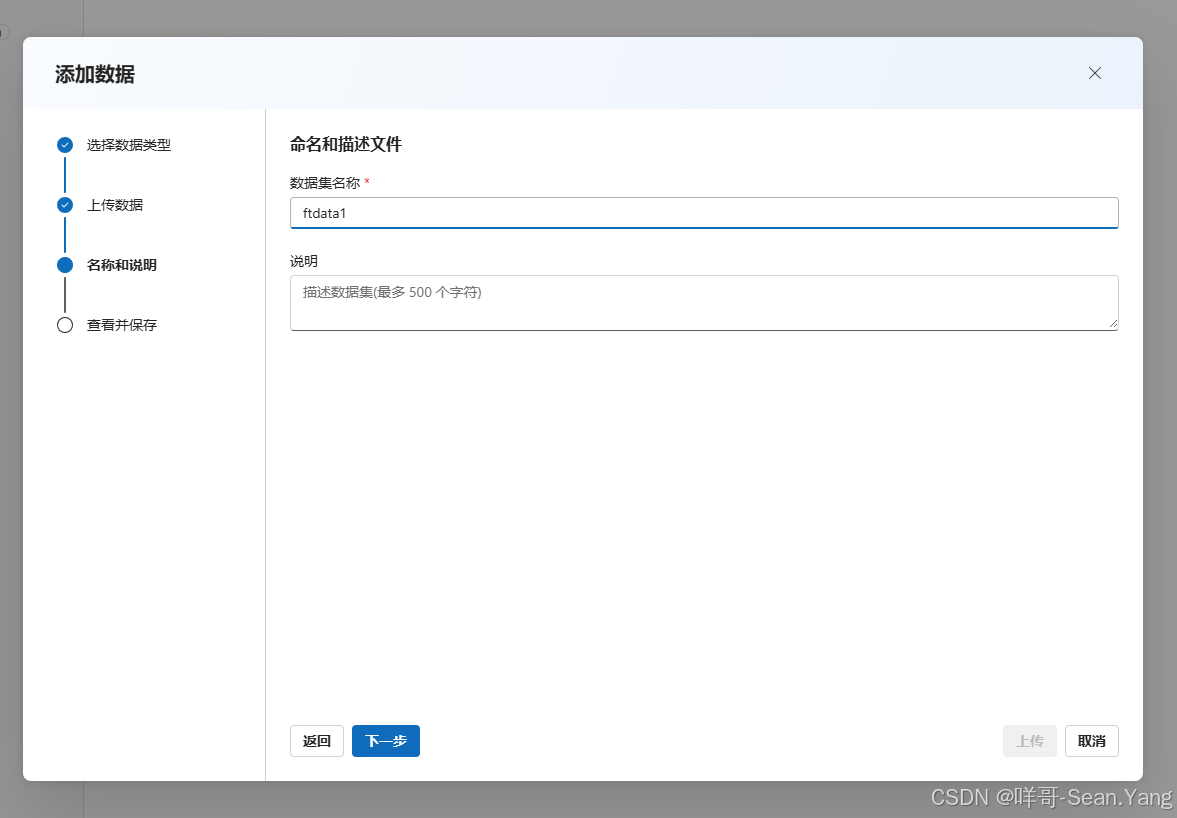The image size is (1177, 818).
Task: Click the completed 上传数据 step checkmark
Action: click(x=65, y=205)
